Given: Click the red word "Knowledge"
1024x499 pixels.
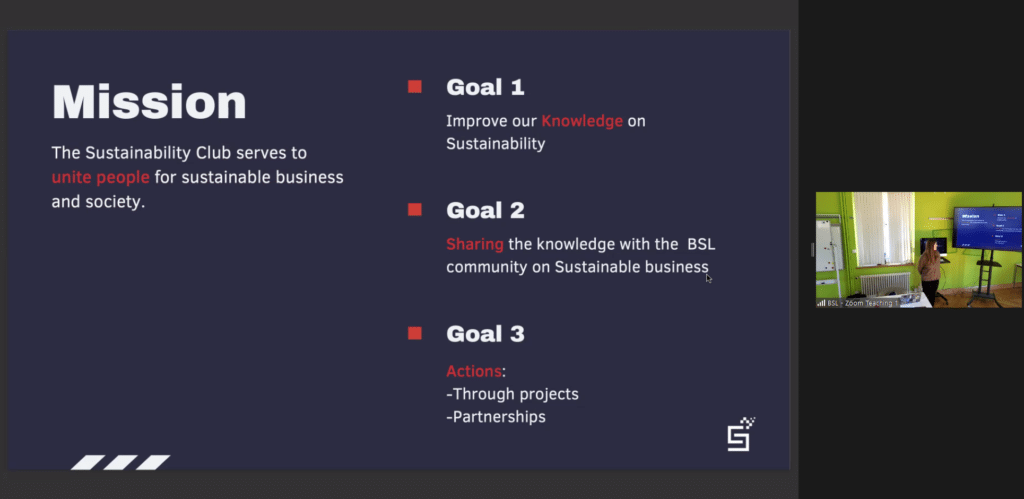Looking at the screenshot, I should pos(582,121).
